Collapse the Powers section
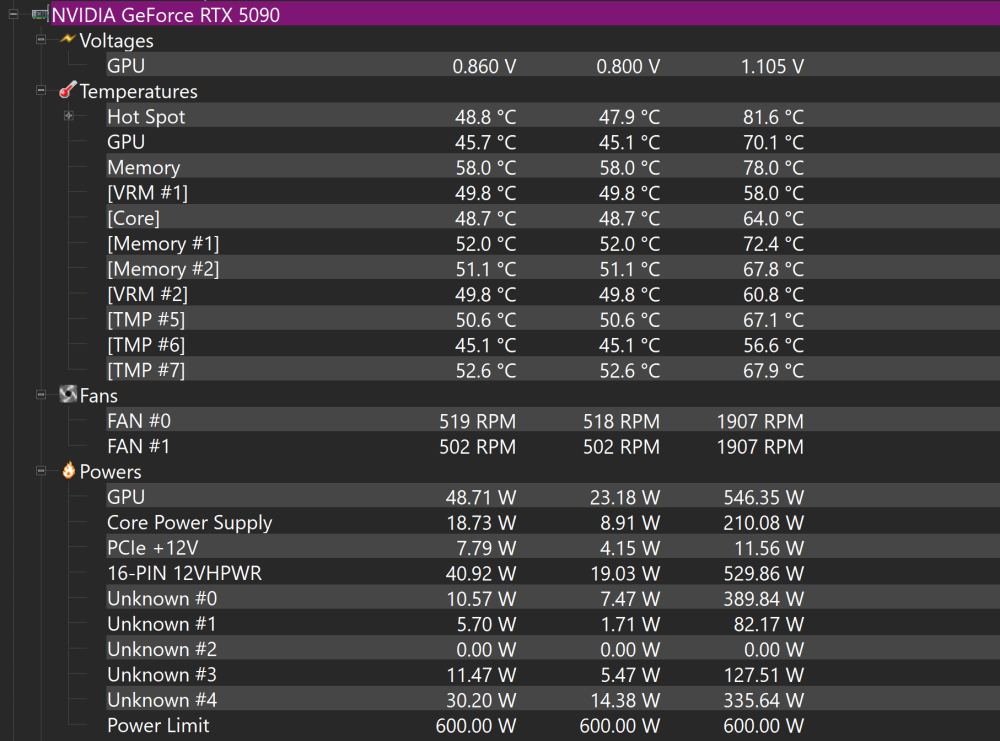The width and height of the screenshot is (1000, 741). tap(41, 471)
